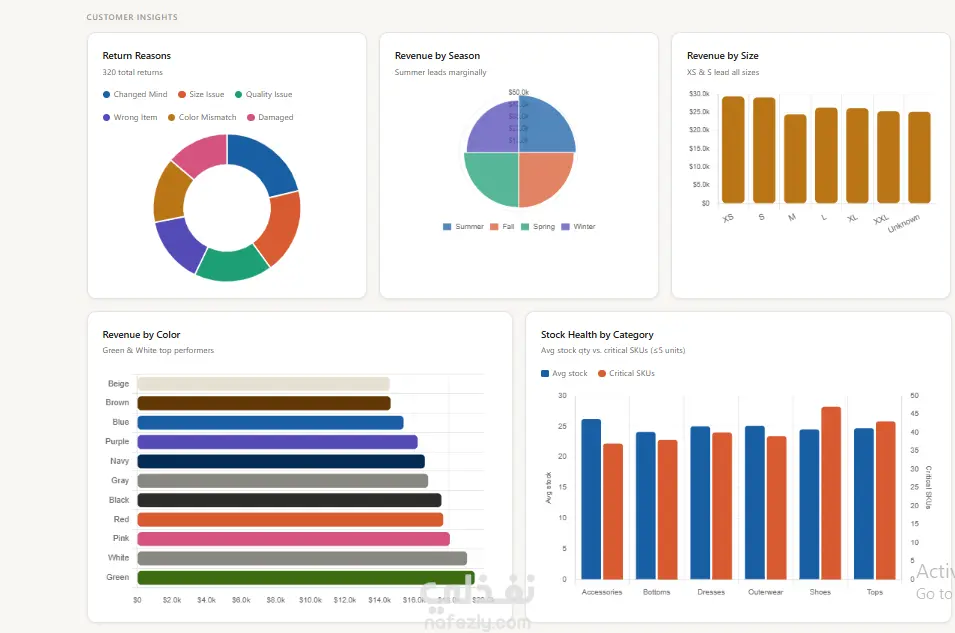Toggle the Color Mismatch legend item
This screenshot has height=633, width=955.
point(202,118)
